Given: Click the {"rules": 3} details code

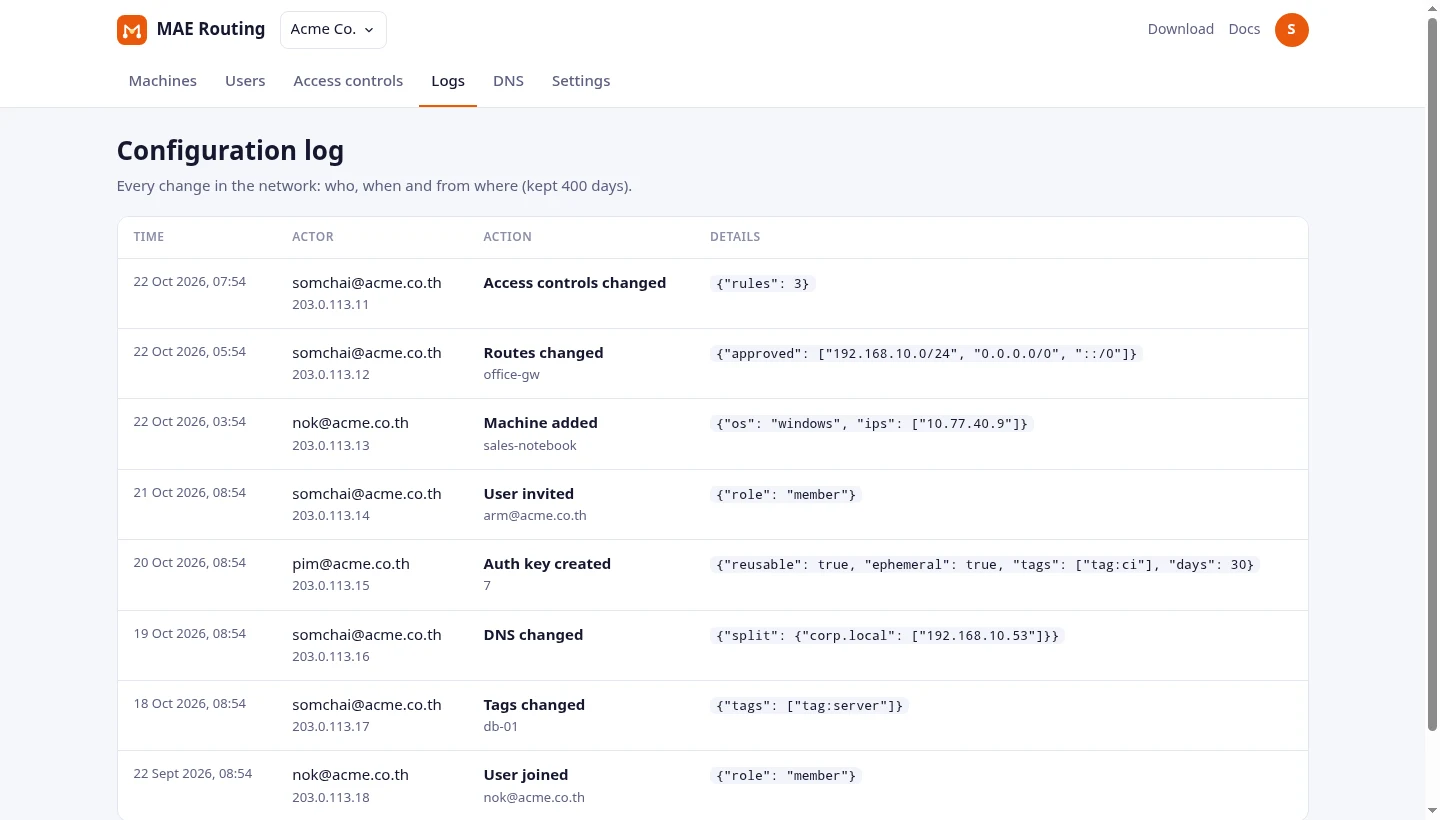Looking at the screenshot, I should tap(763, 284).
